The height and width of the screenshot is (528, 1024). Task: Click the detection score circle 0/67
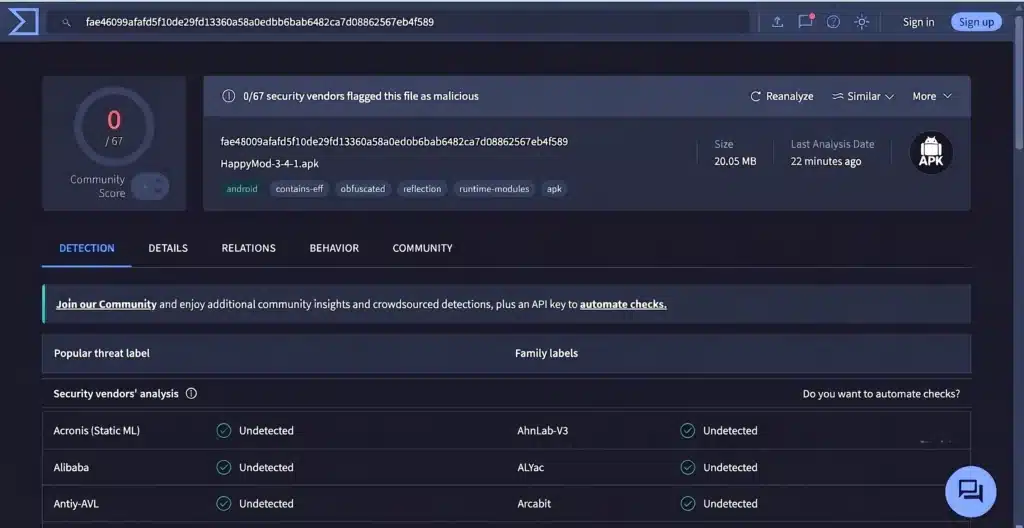(x=114, y=127)
